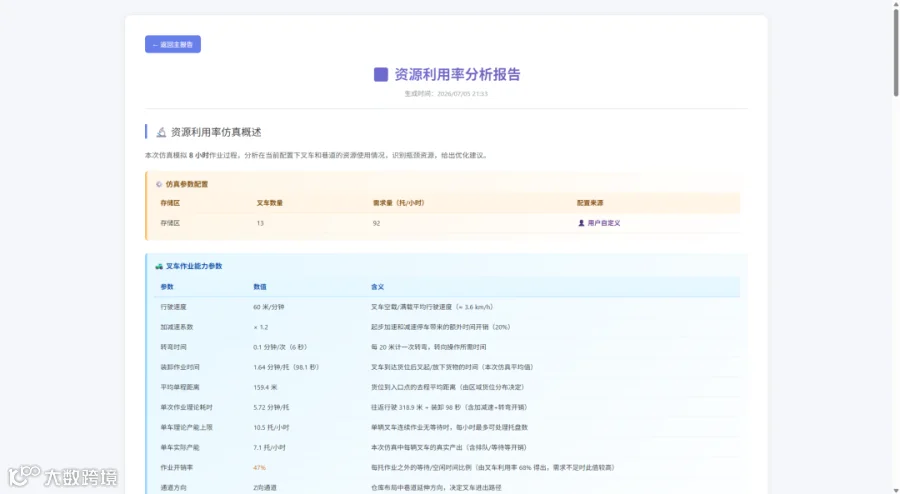
Task: Click the user icon beside 用户自定义
Action: 581,223
